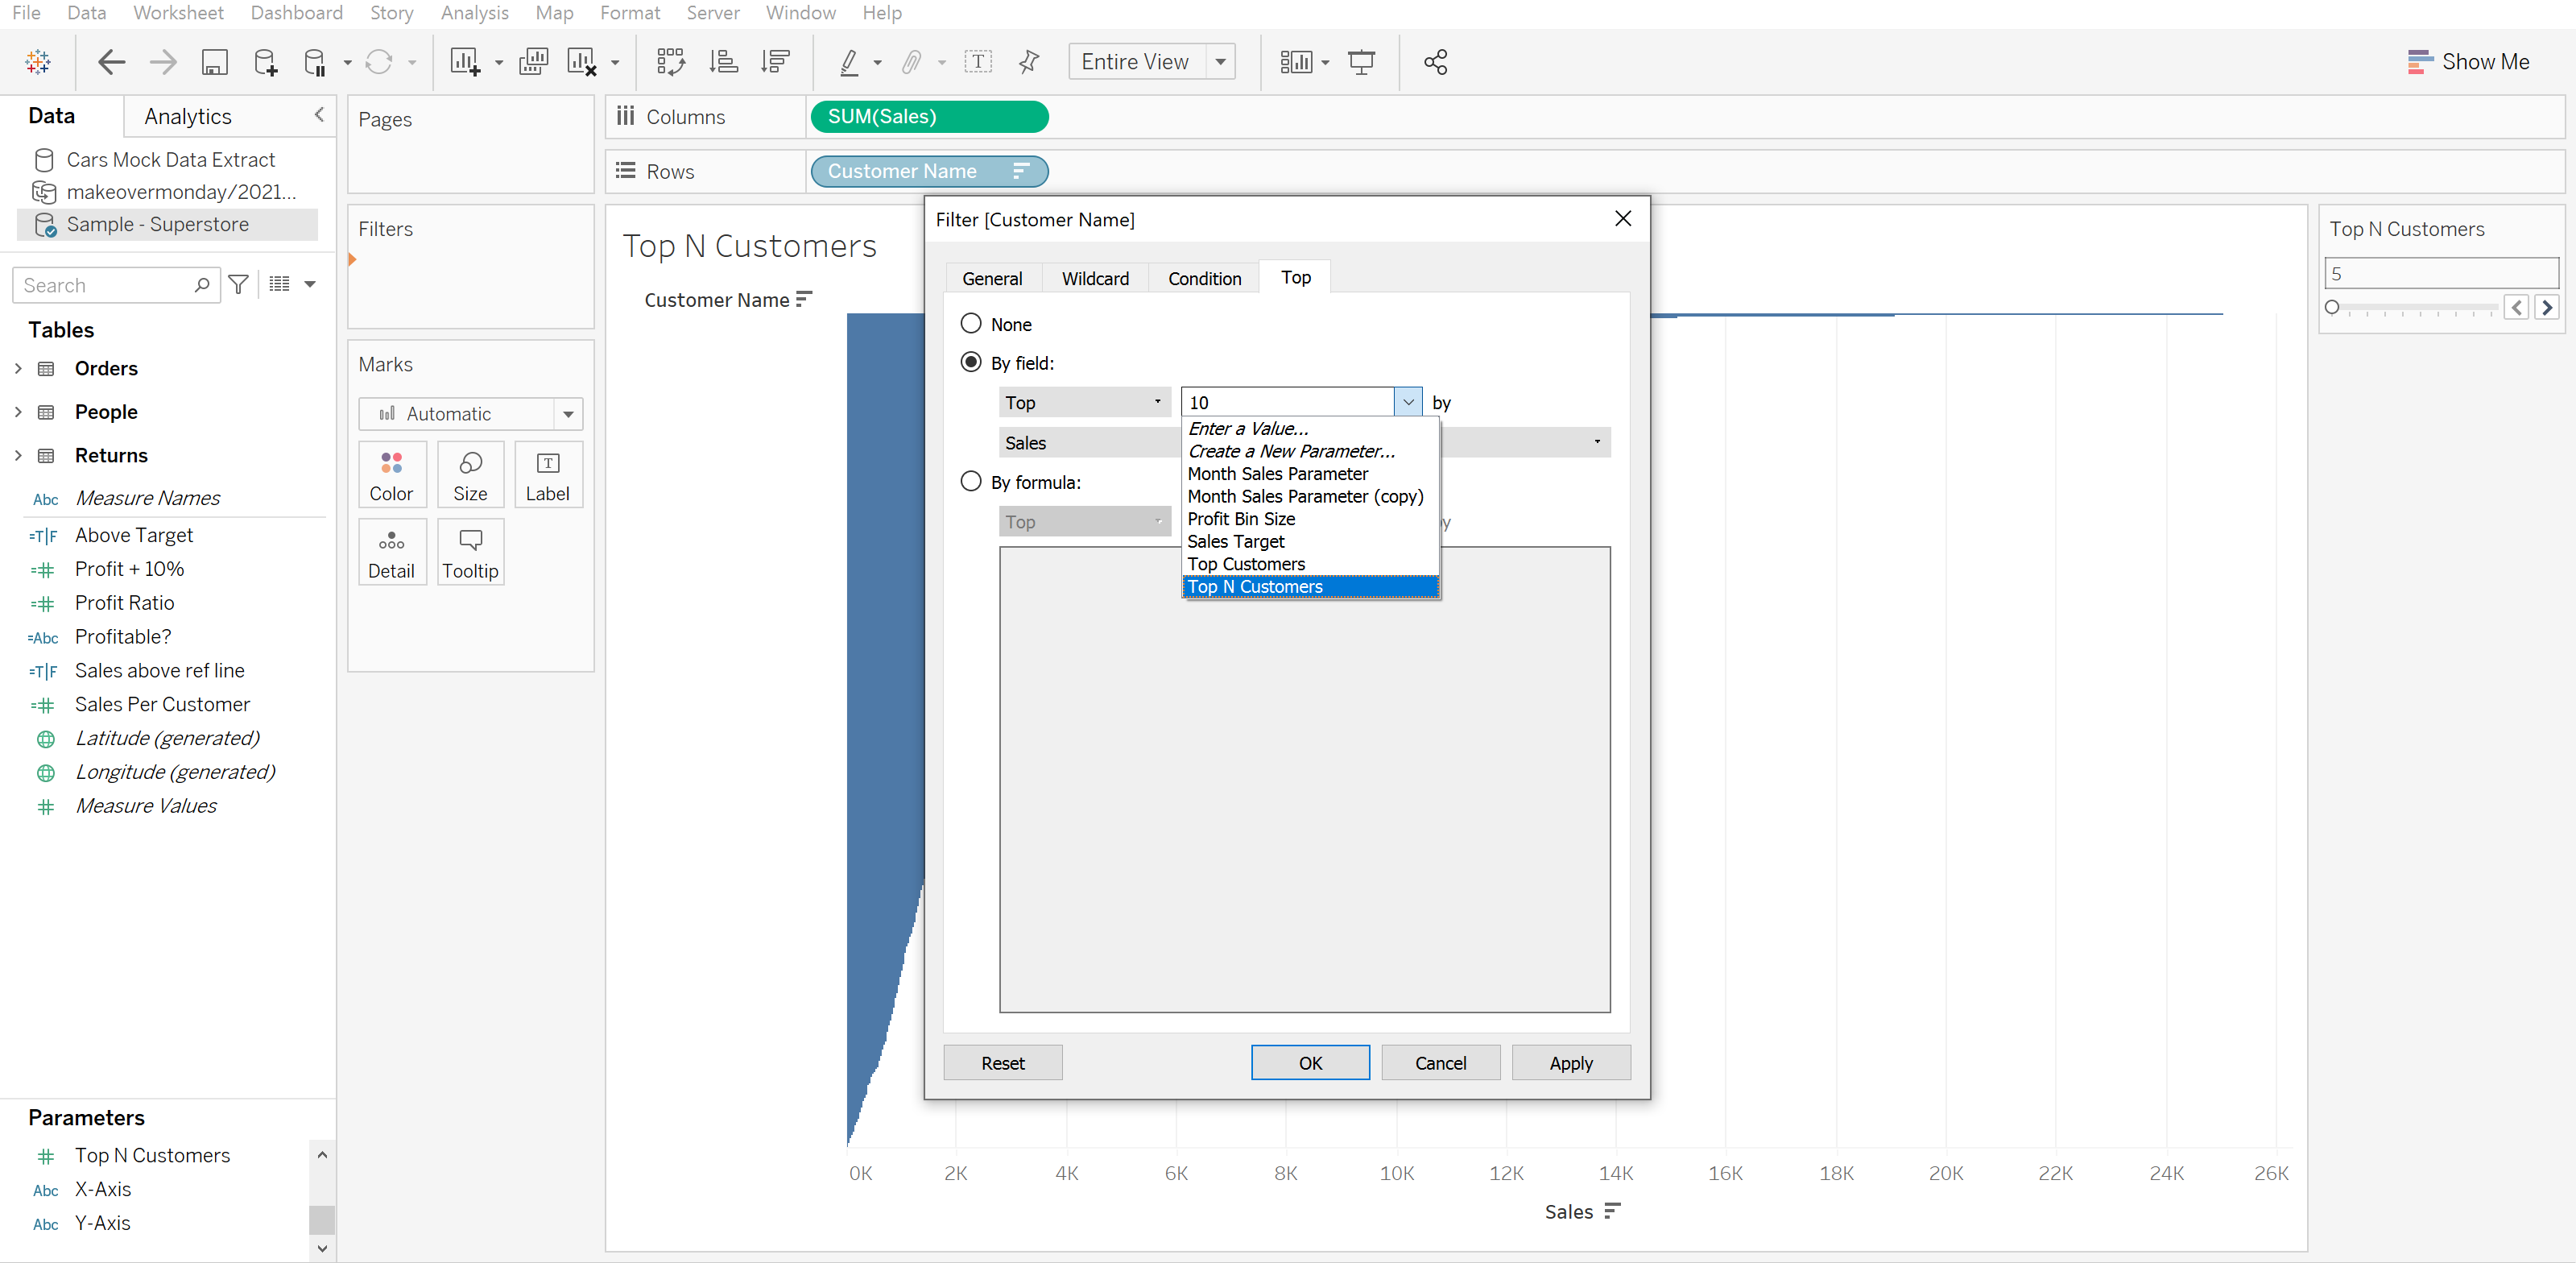The width and height of the screenshot is (2576, 1263).
Task: Click the New Data Source icon
Action: pyautogui.click(x=265, y=62)
